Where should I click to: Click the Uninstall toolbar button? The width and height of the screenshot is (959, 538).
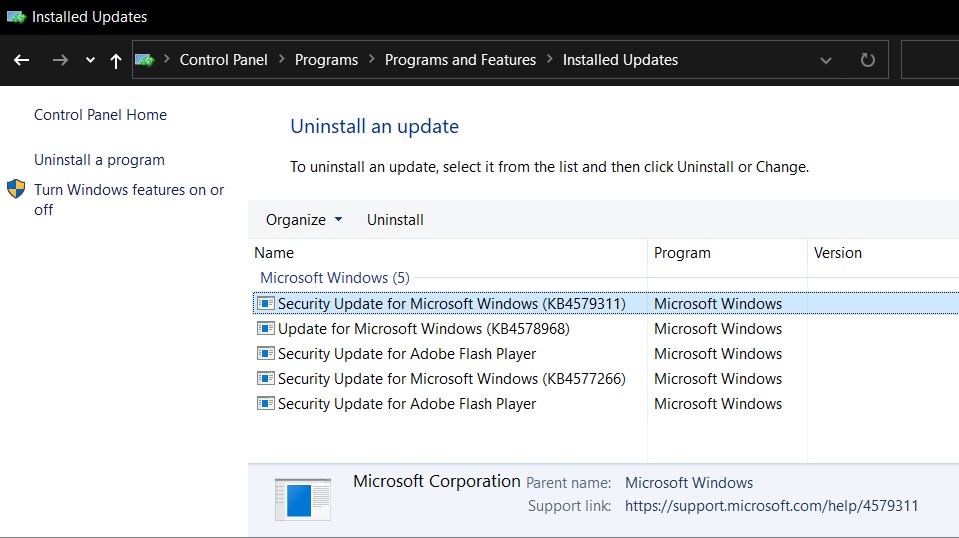[x=395, y=220]
